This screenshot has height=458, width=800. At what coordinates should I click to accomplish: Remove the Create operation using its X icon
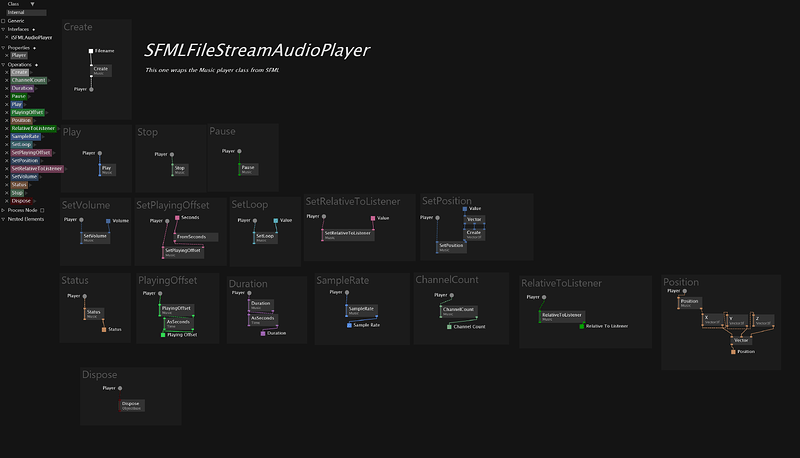pos(7,72)
